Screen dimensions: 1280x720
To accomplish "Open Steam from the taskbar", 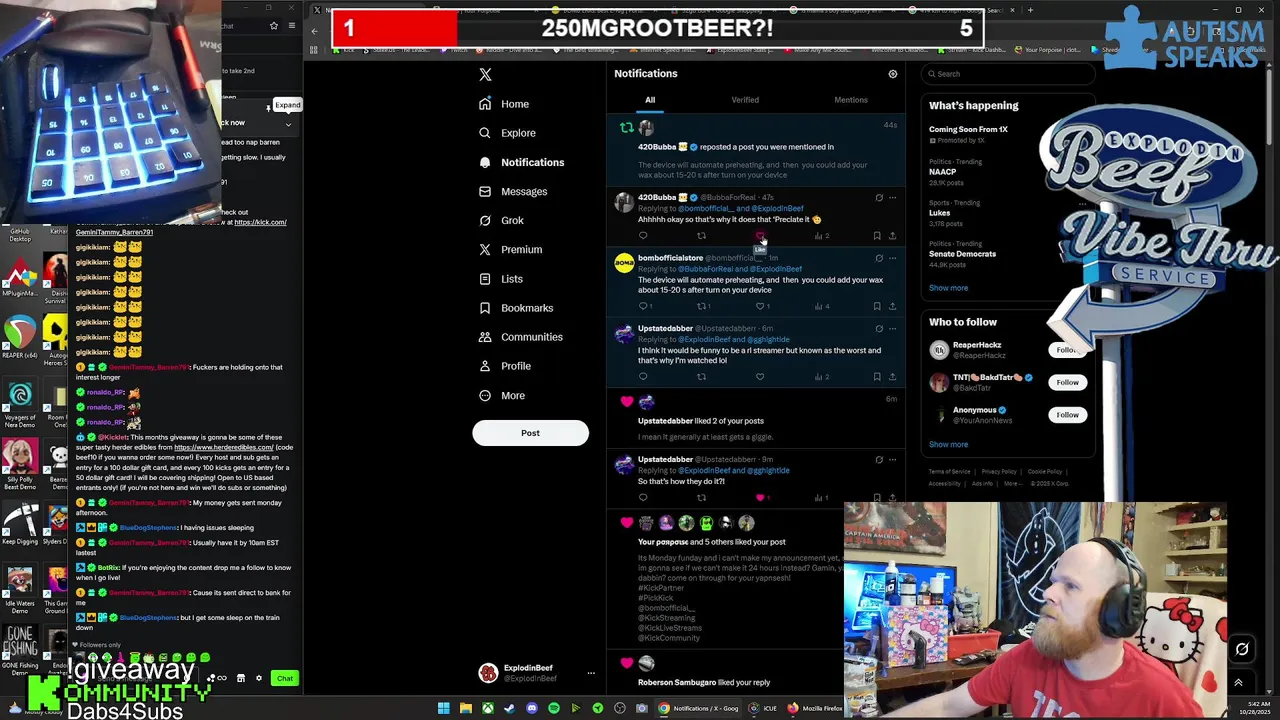I will point(509,709).
